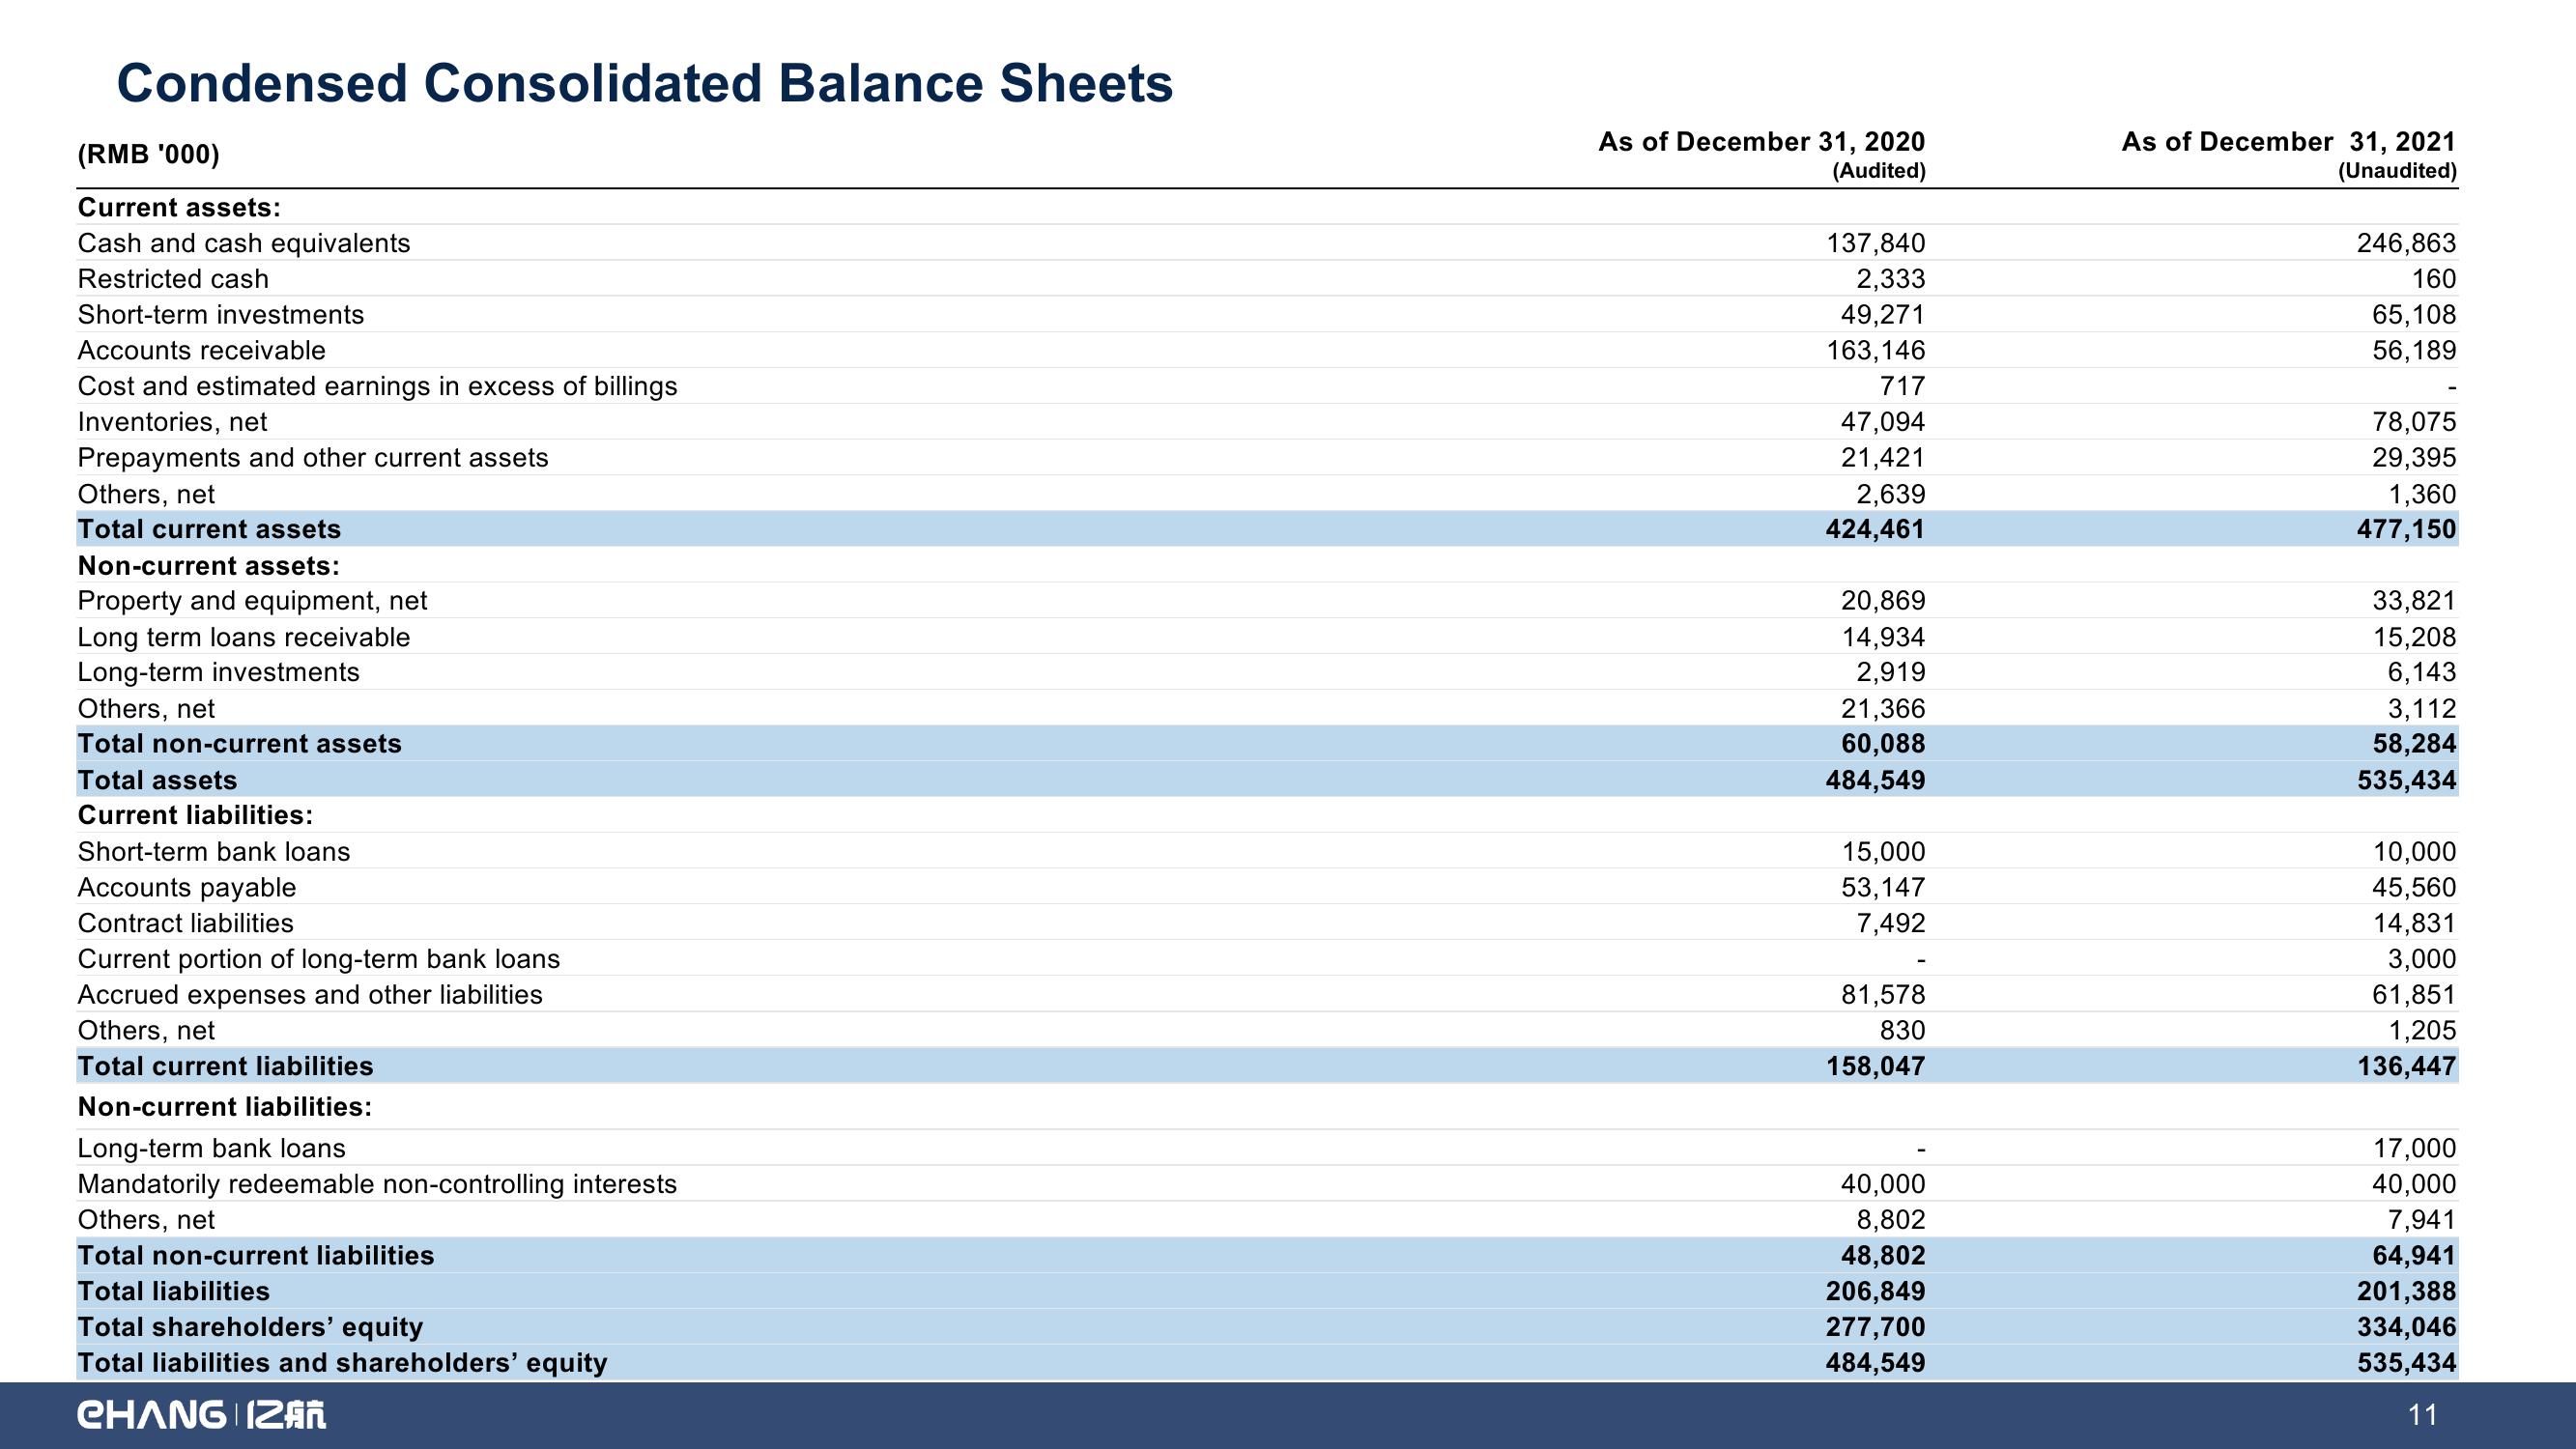Click the Total shareholders' equity label
Image resolution: width=2576 pixels, height=1449 pixels.
pyautogui.click(x=250, y=1327)
